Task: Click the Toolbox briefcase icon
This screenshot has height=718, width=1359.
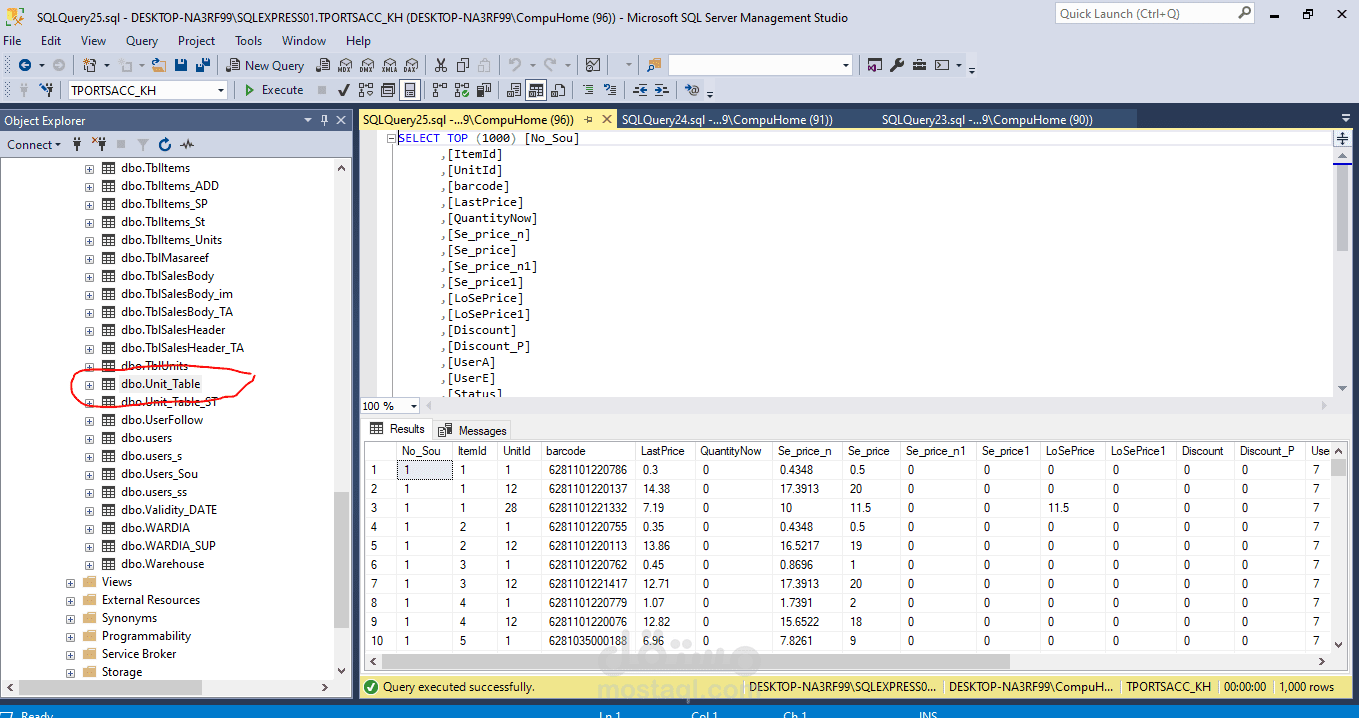Action: pos(919,65)
